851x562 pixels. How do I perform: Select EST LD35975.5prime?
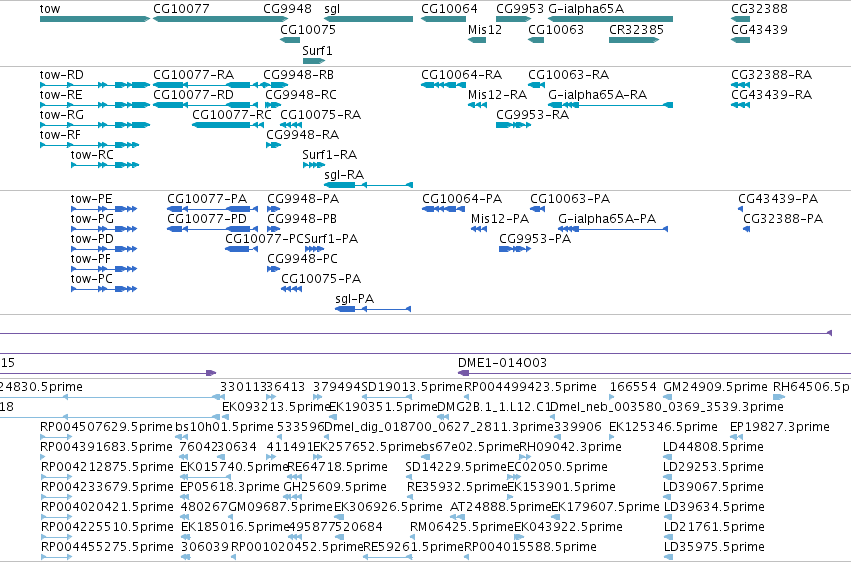[x=668, y=557]
